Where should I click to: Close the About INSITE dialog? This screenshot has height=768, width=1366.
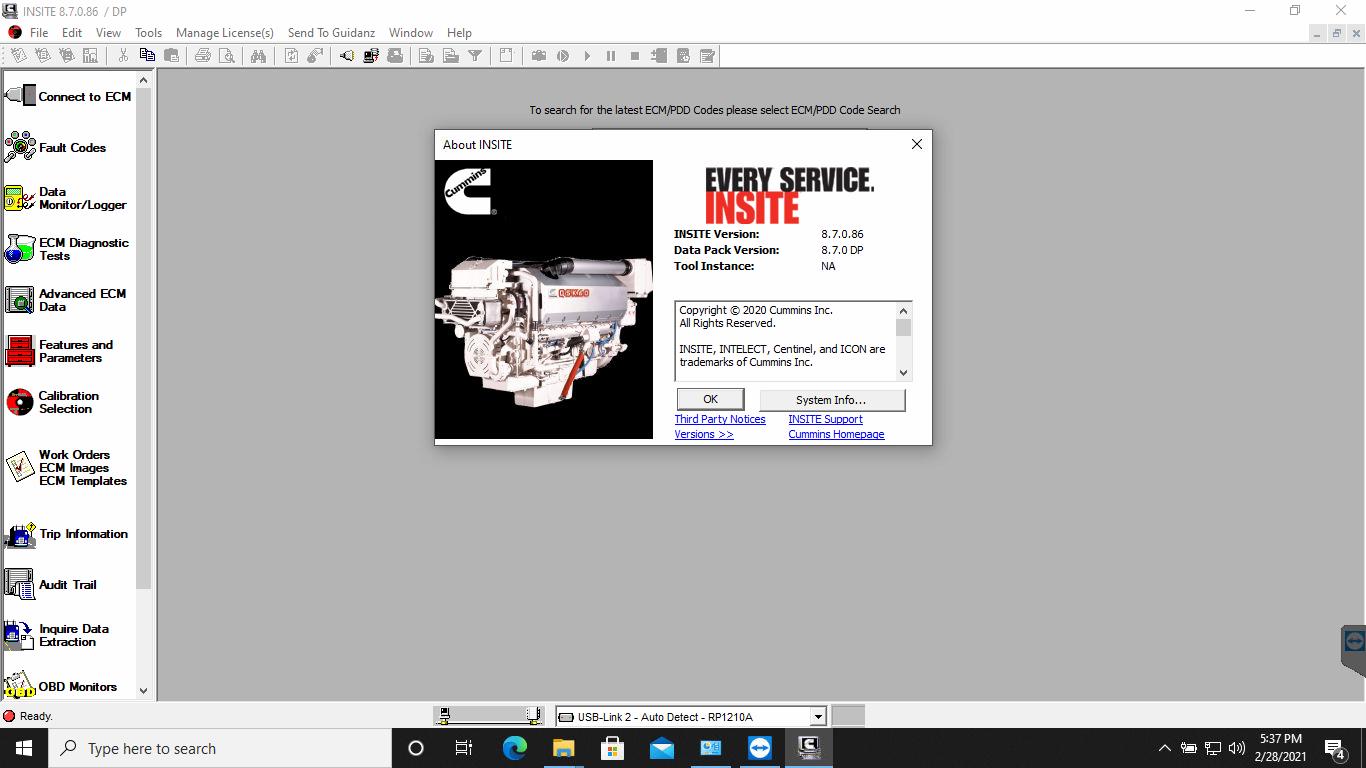[x=916, y=144]
